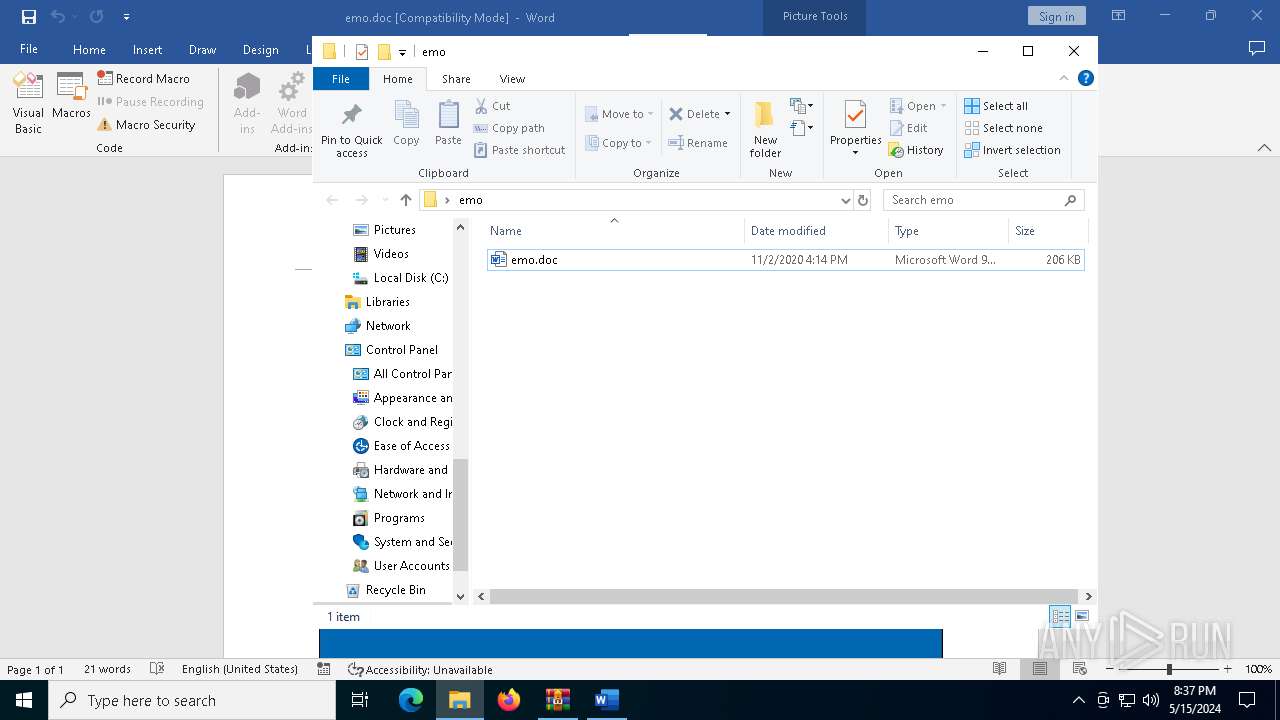1280x720 pixels.
Task: Pin the emo folder to Quick access
Action: pyautogui.click(x=351, y=128)
